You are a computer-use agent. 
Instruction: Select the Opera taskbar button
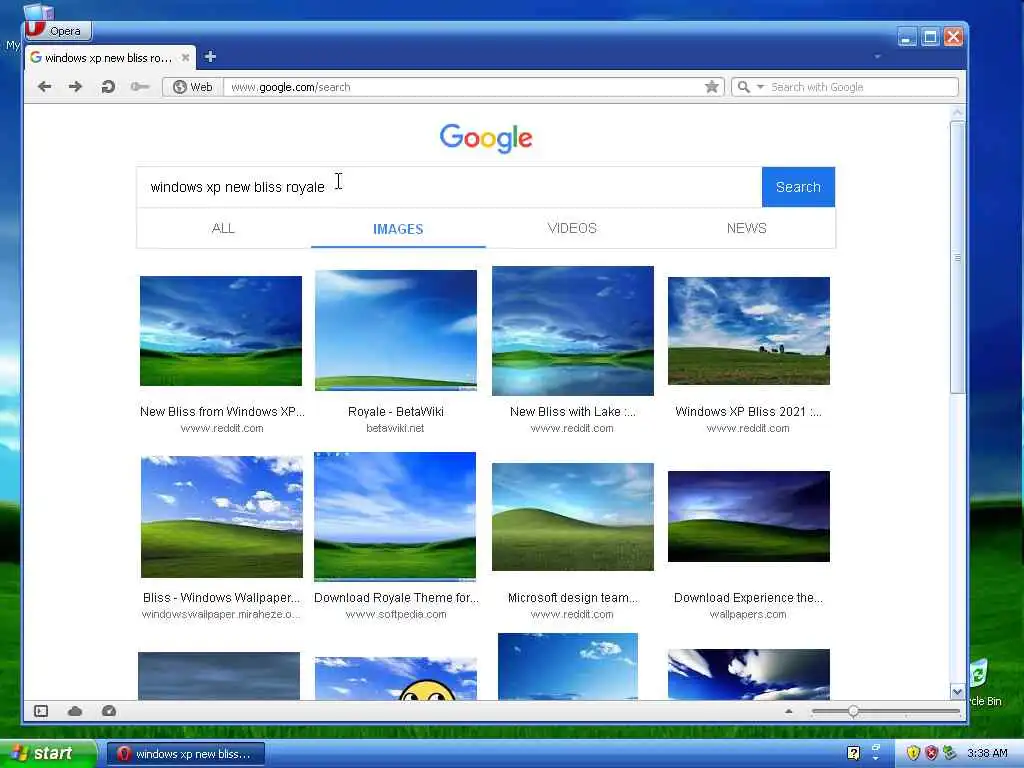185,754
